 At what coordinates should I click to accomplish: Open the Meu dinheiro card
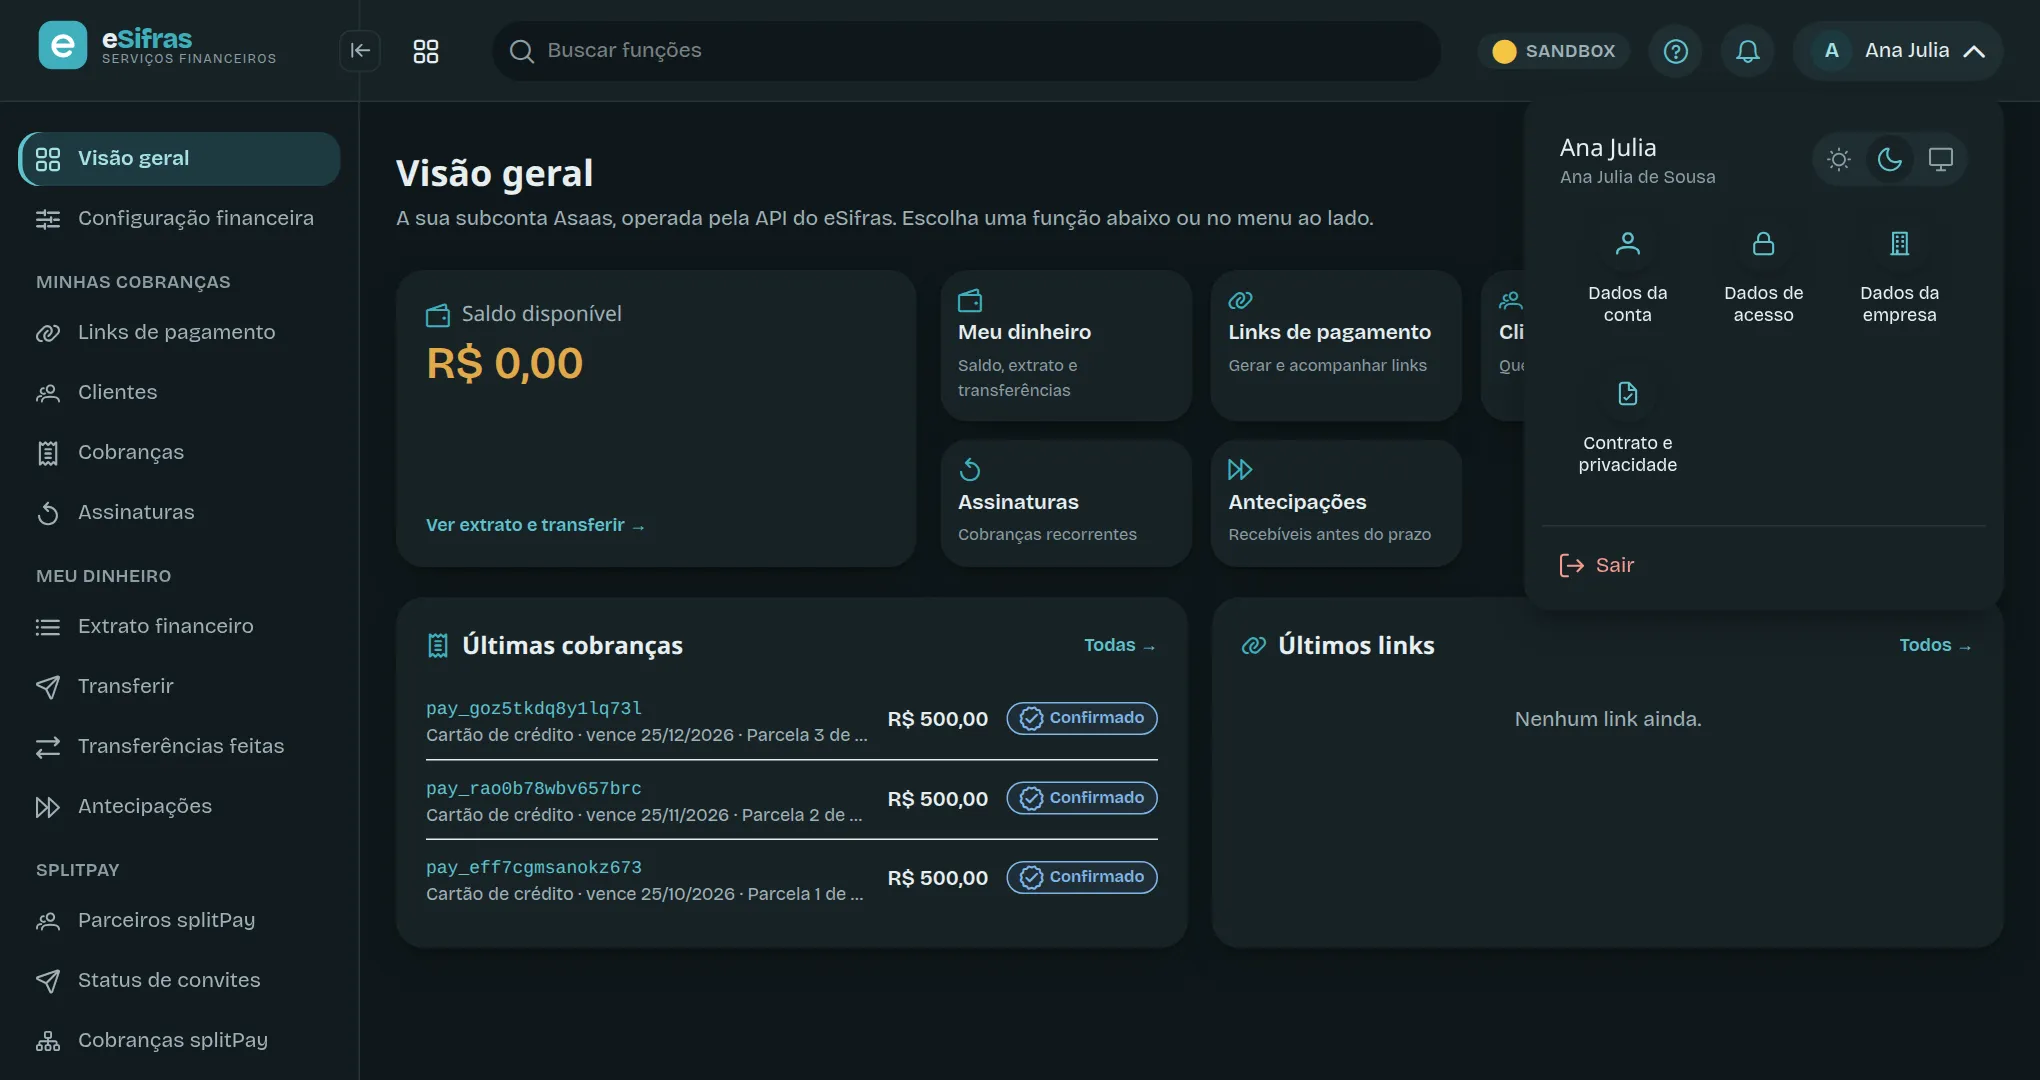[1066, 345]
